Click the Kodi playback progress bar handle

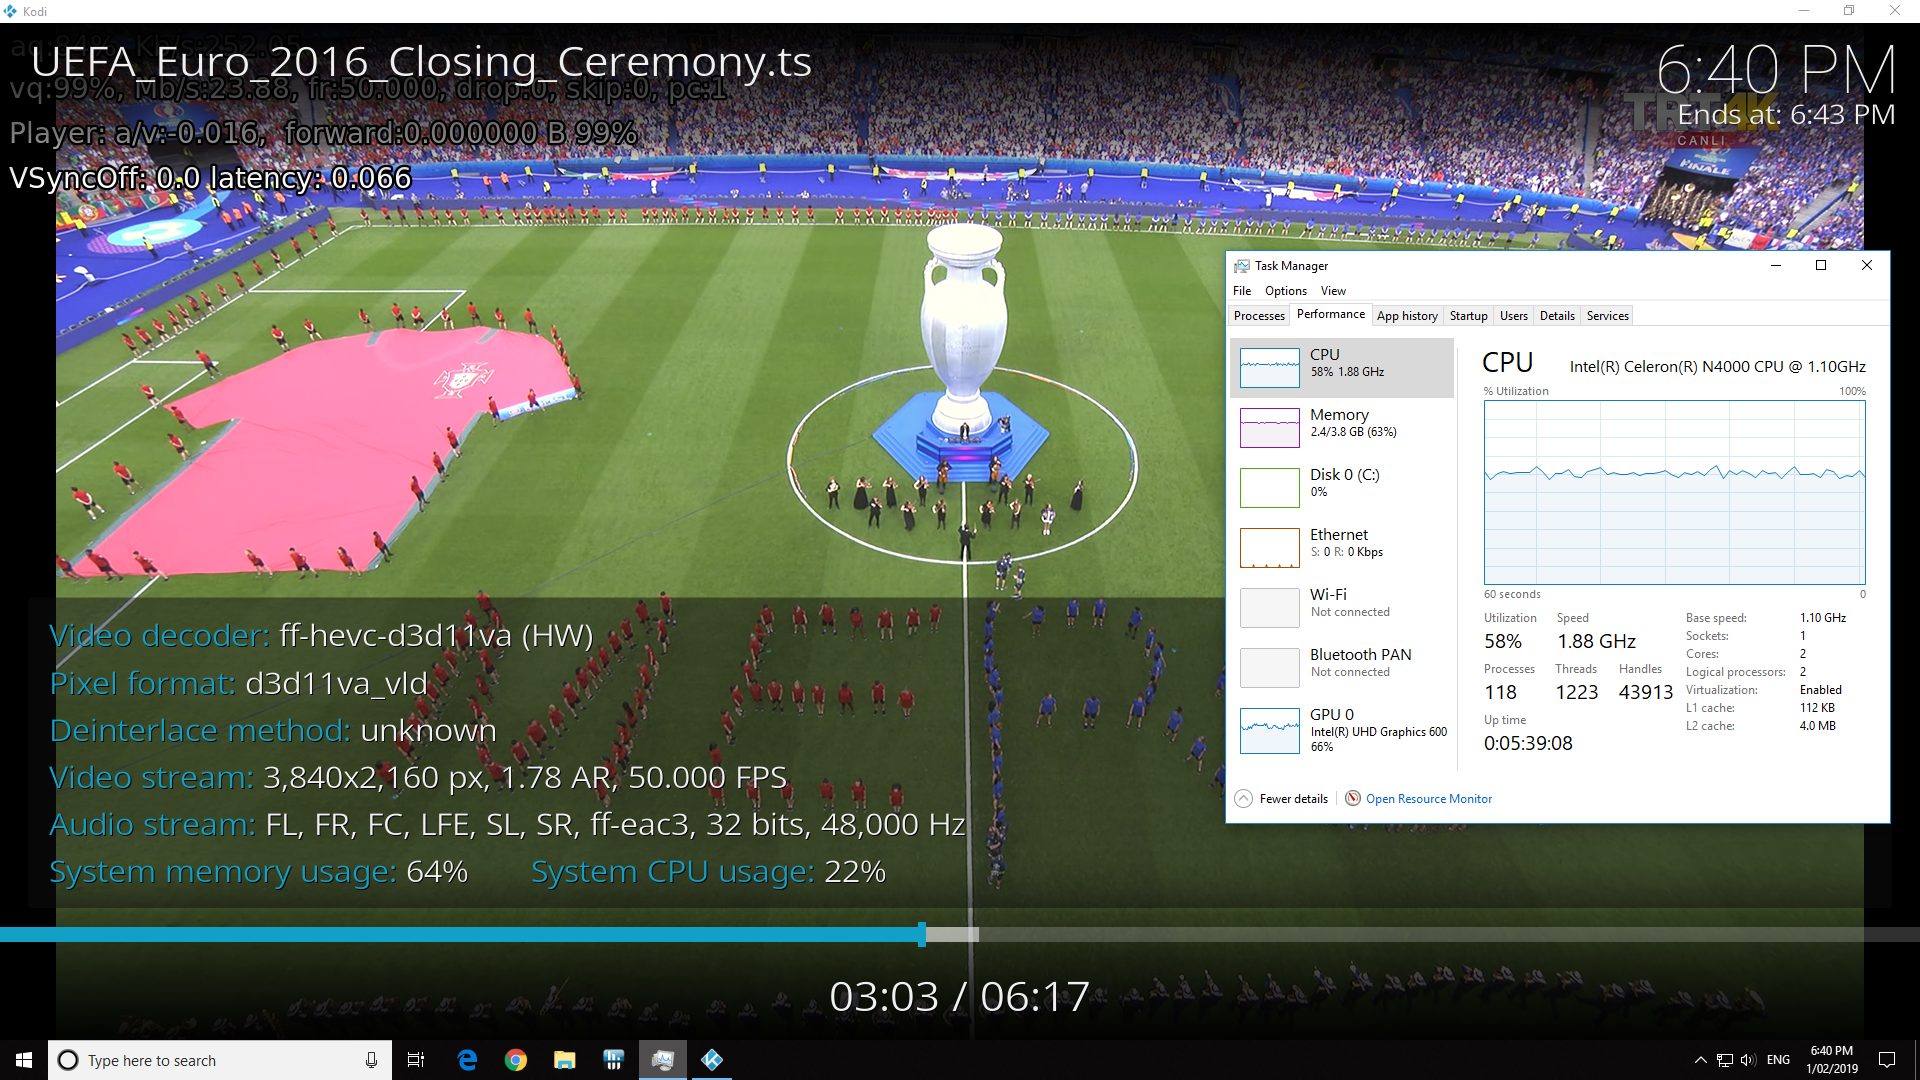(x=922, y=935)
